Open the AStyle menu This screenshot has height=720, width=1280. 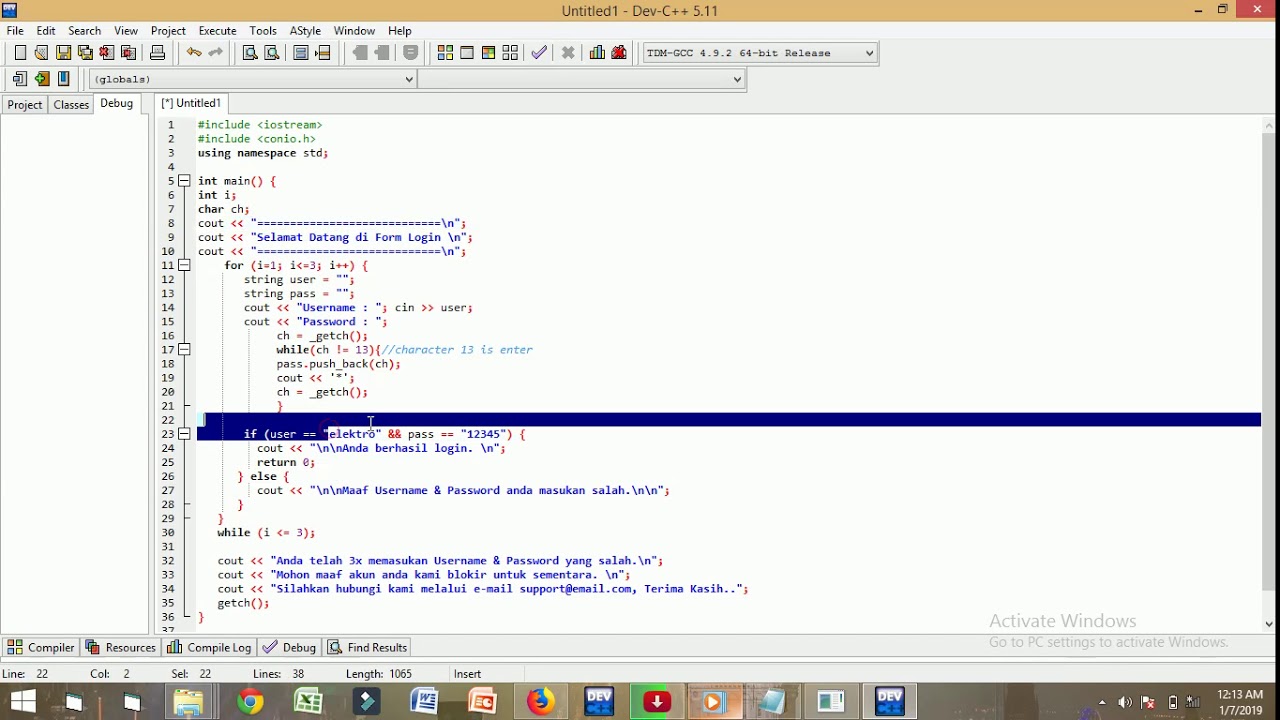pos(305,31)
